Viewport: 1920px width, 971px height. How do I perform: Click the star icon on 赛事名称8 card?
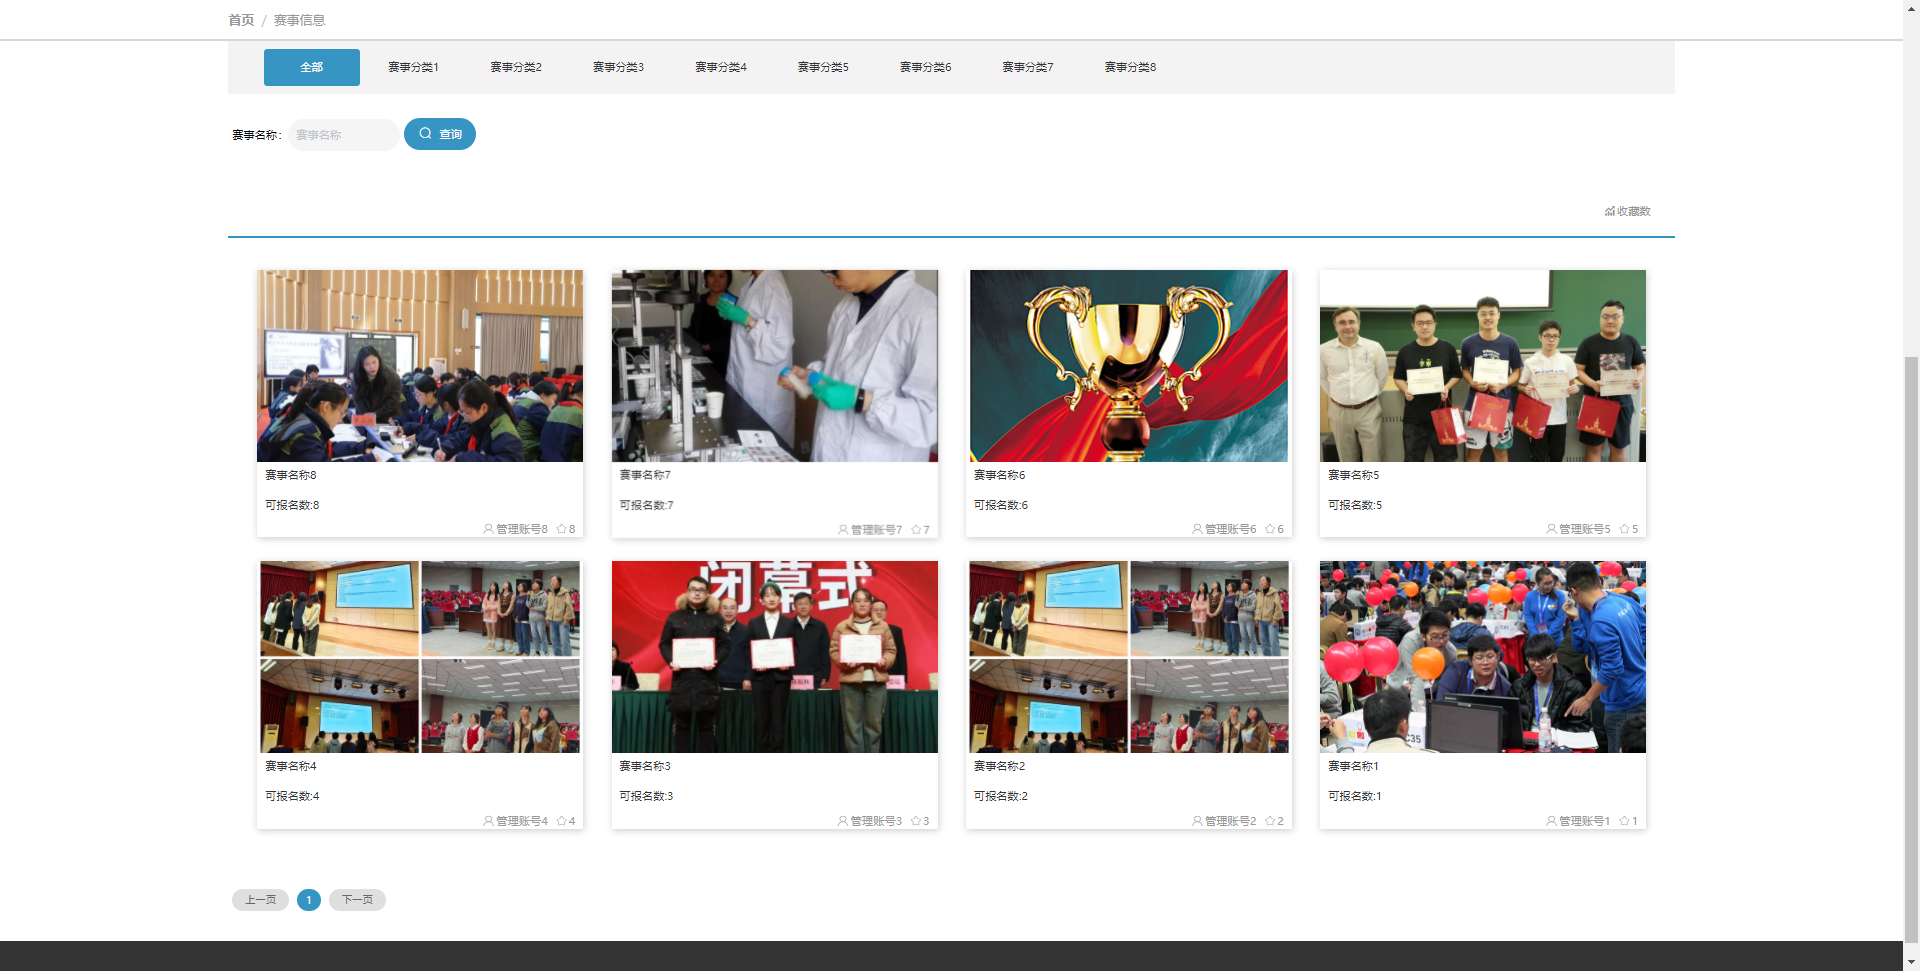click(x=561, y=529)
